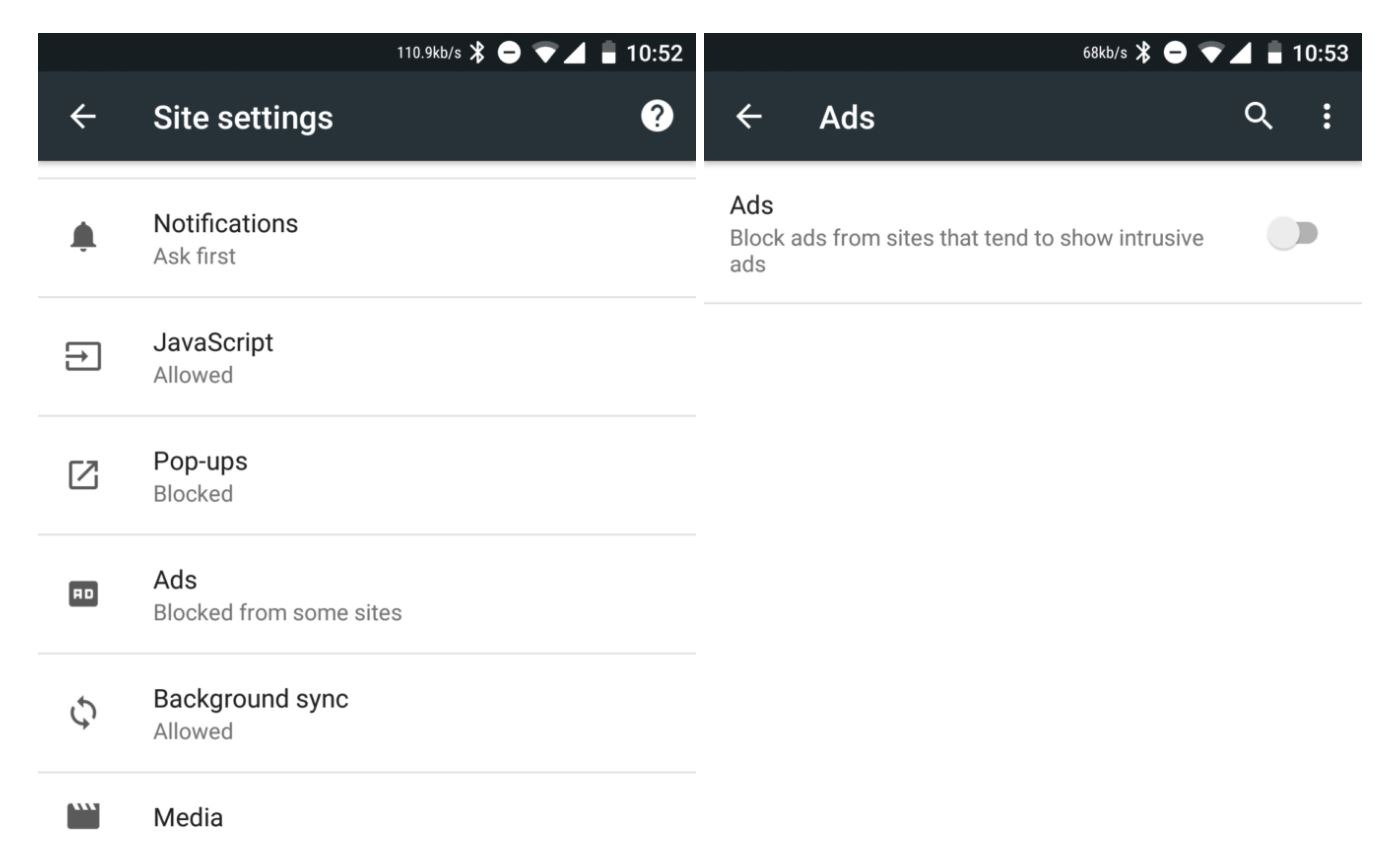Go back from Site settings screen
Image resolution: width=1389 pixels, height=845 pixels.
(84, 118)
